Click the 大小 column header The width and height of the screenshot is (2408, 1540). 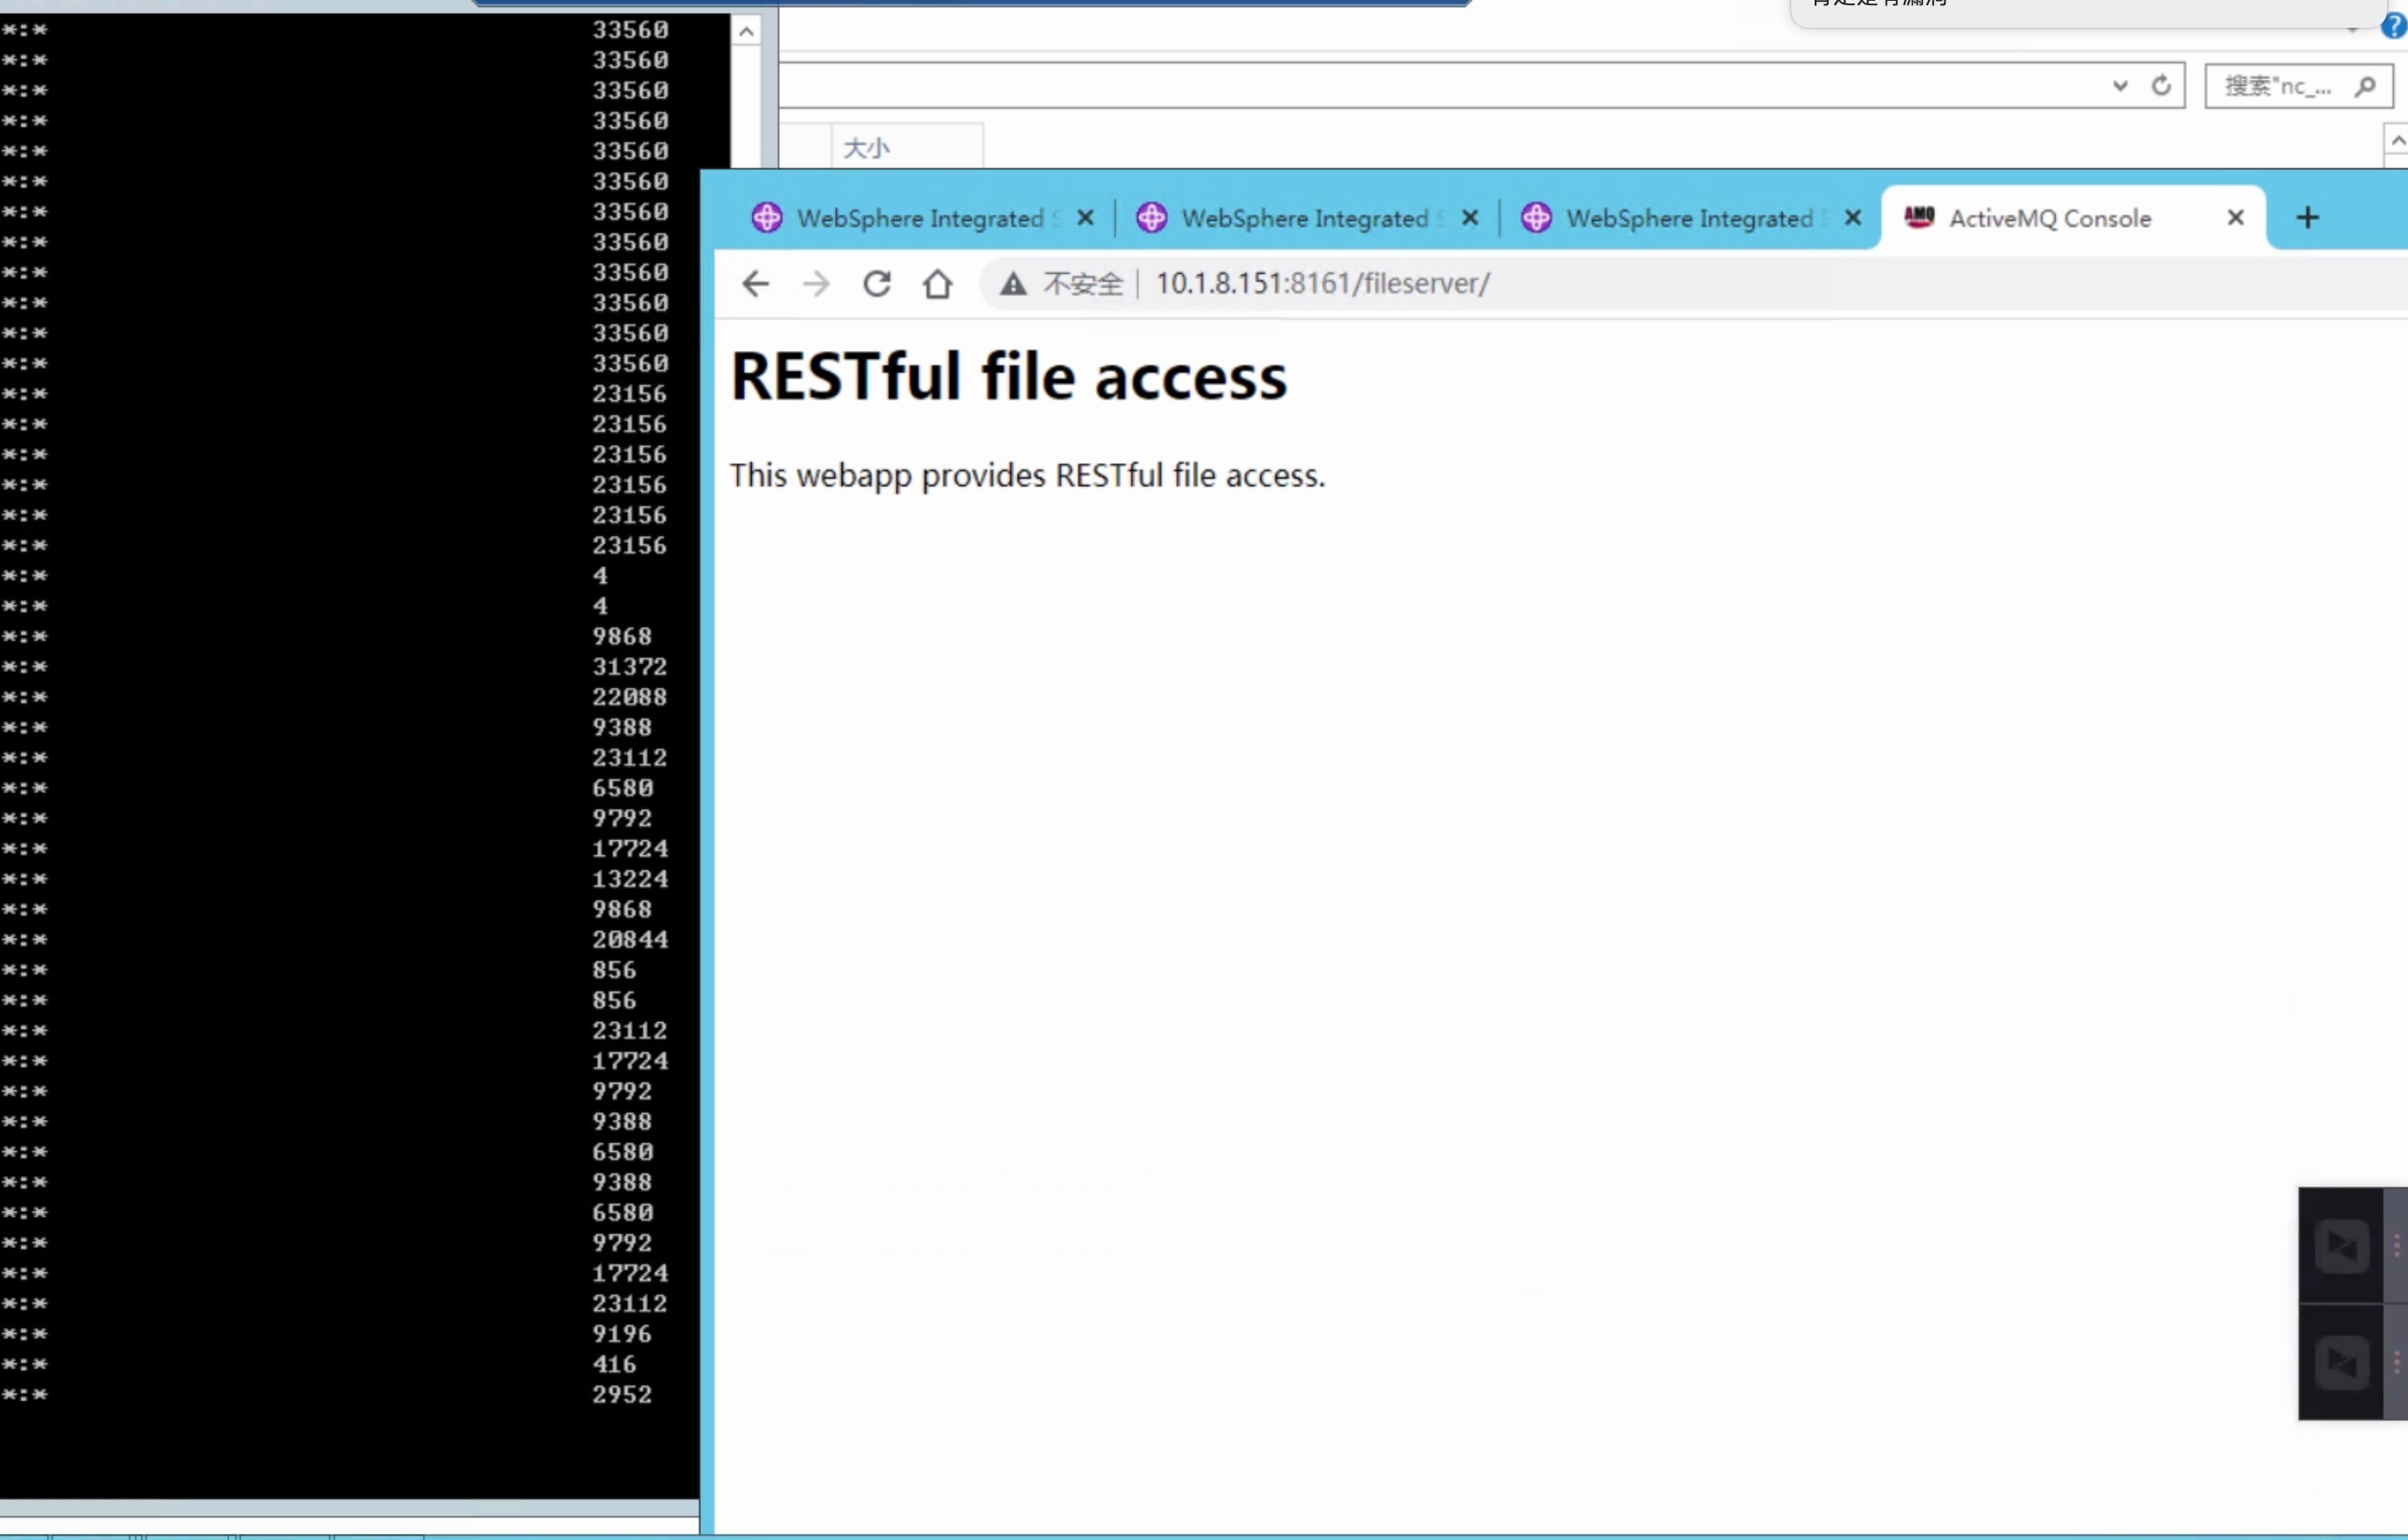pyautogui.click(x=866, y=148)
